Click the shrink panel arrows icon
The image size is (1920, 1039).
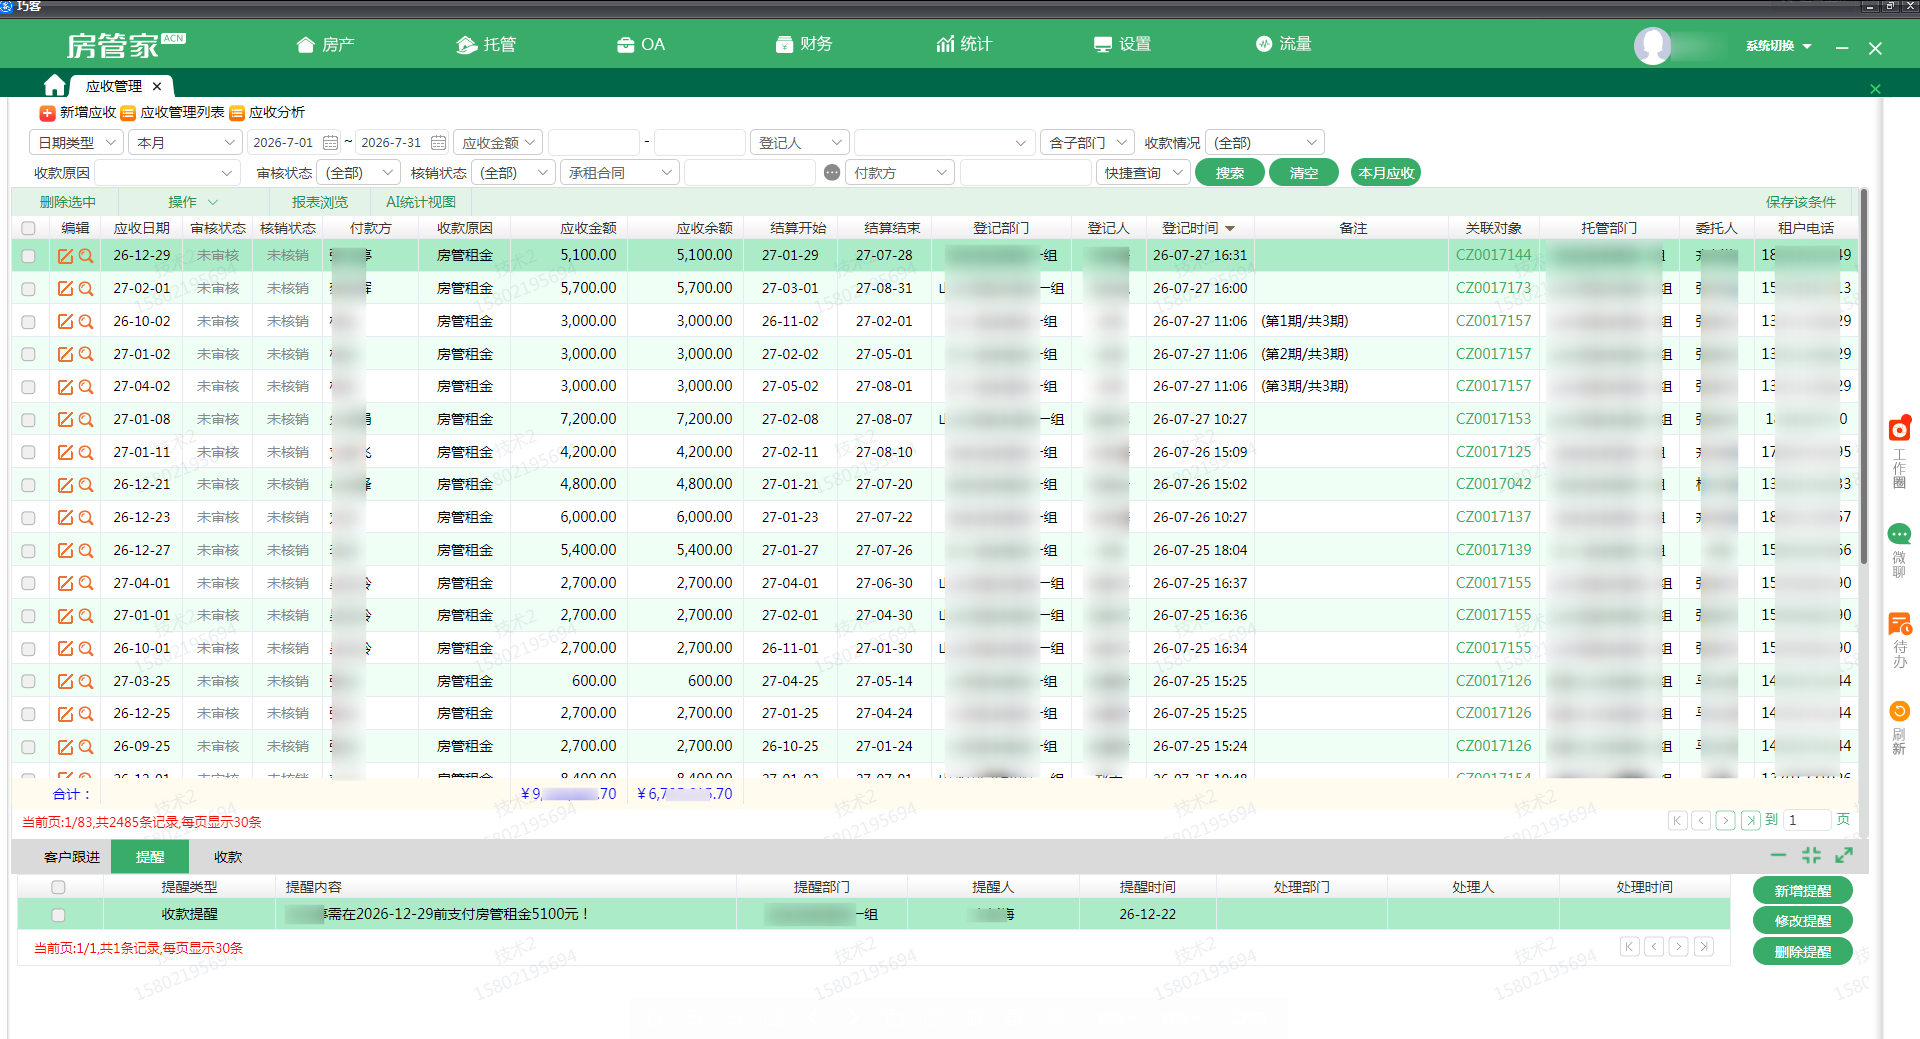pos(1811,855)
